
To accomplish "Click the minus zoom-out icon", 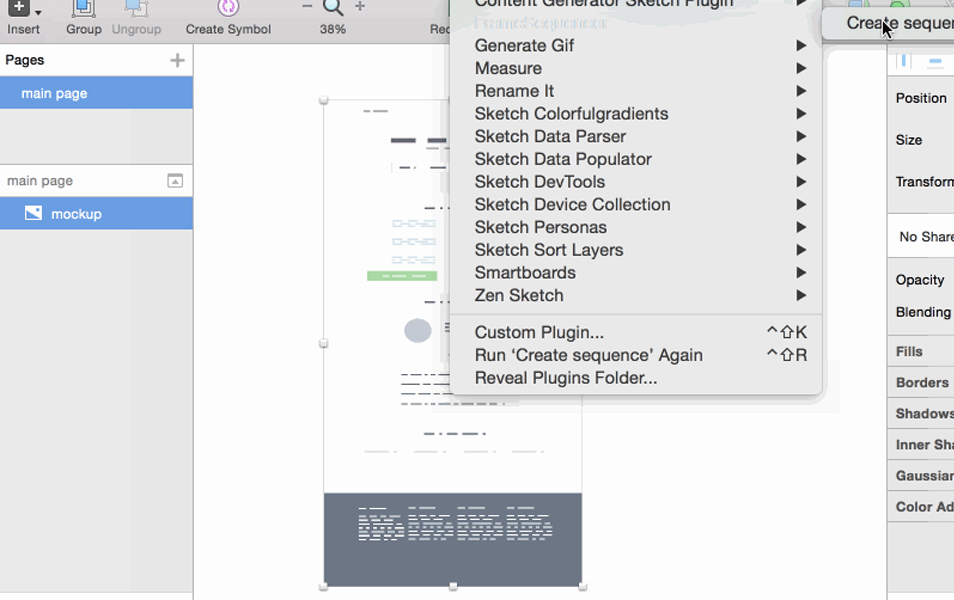I will 307,7.
